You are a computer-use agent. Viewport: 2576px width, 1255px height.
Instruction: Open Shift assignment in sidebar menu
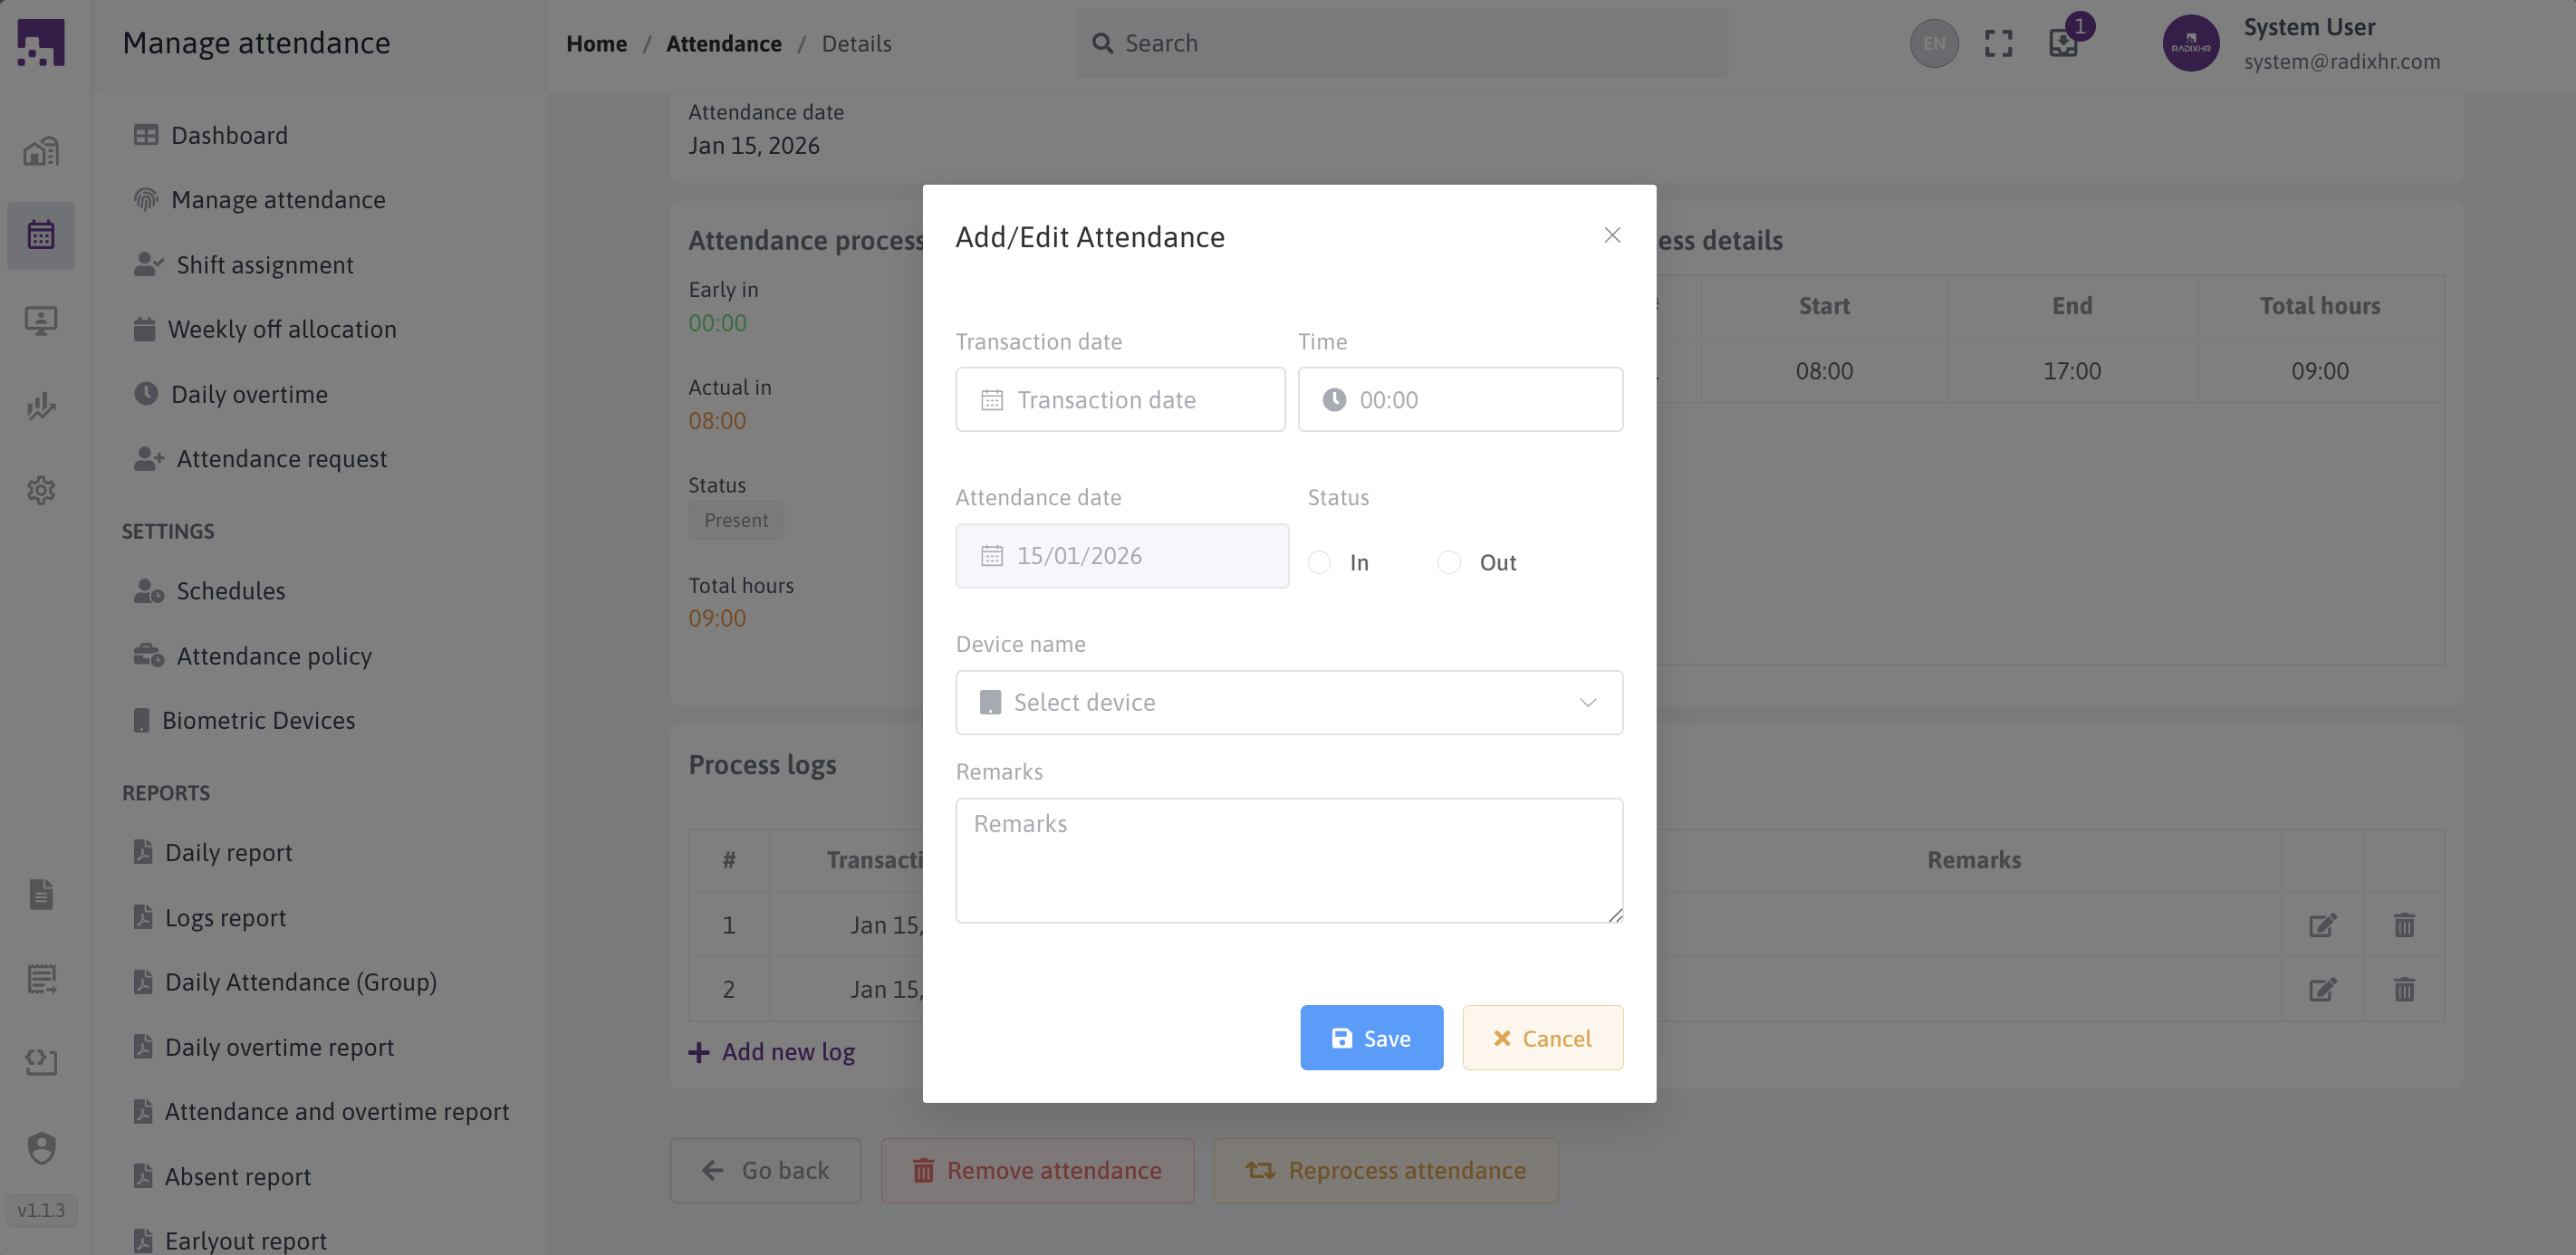(264, 265)
